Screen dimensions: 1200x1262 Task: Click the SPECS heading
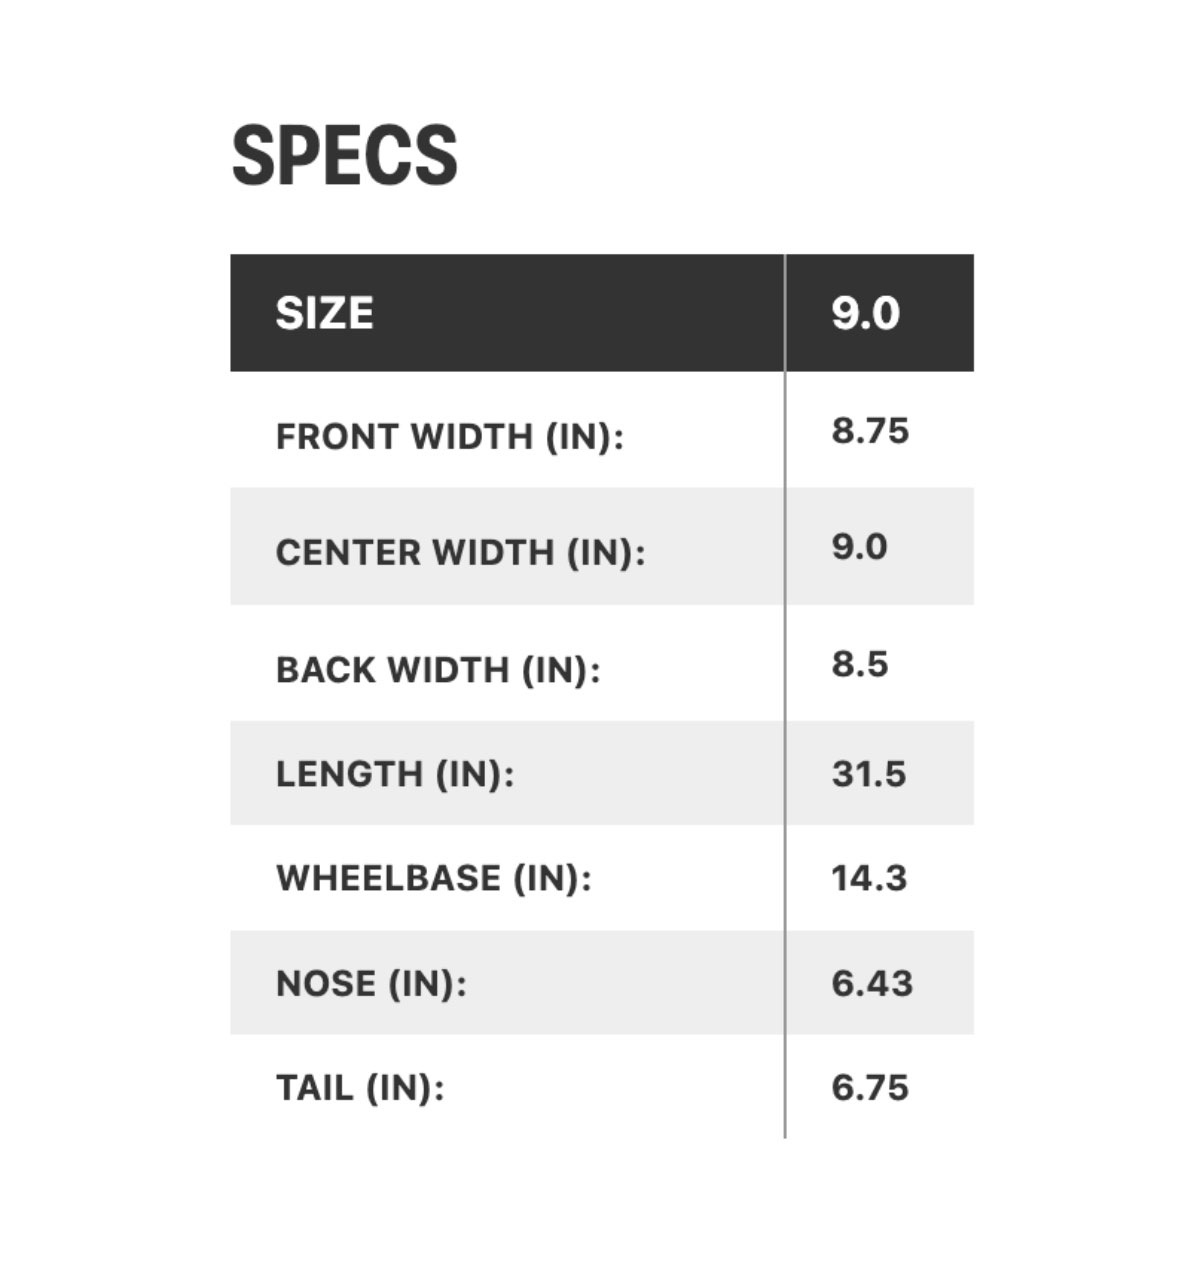(345, 156)
